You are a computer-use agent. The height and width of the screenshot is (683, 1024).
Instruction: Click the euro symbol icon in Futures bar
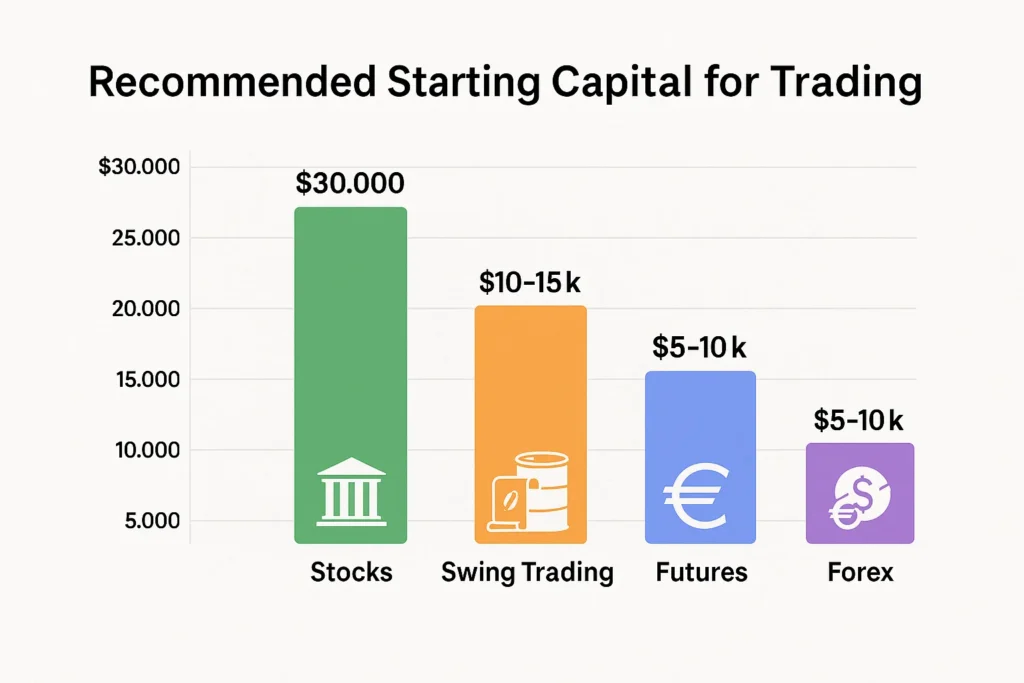(698, 496)
